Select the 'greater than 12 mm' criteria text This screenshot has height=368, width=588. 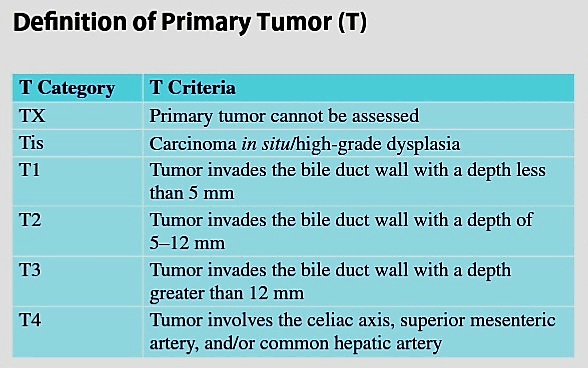pyautogui.click(x=226, y=294)
